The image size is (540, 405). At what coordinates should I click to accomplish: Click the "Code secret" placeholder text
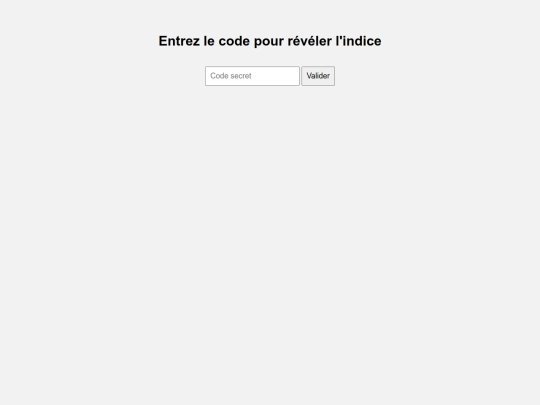pyautogui.click(x=231, y=76)
